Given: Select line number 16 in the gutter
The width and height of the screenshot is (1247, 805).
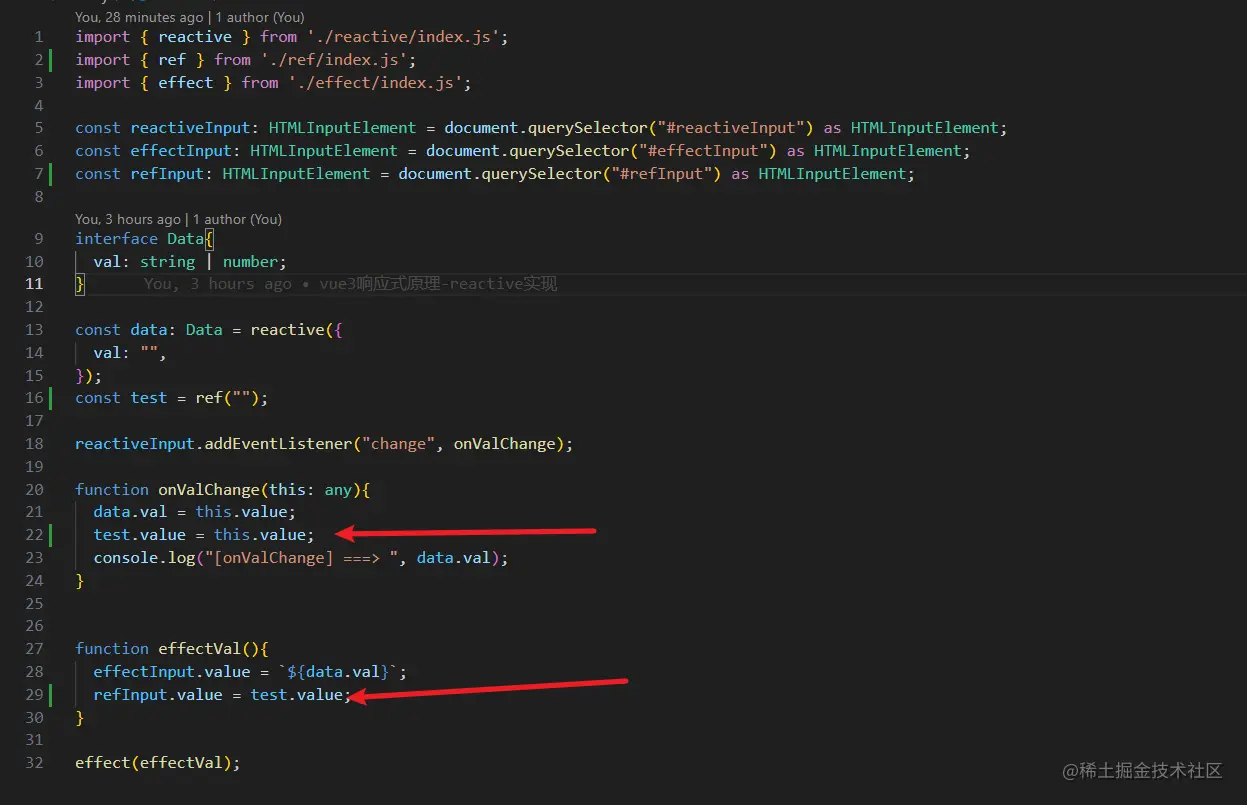Looking at the screenshot, I should pos(35,398).
